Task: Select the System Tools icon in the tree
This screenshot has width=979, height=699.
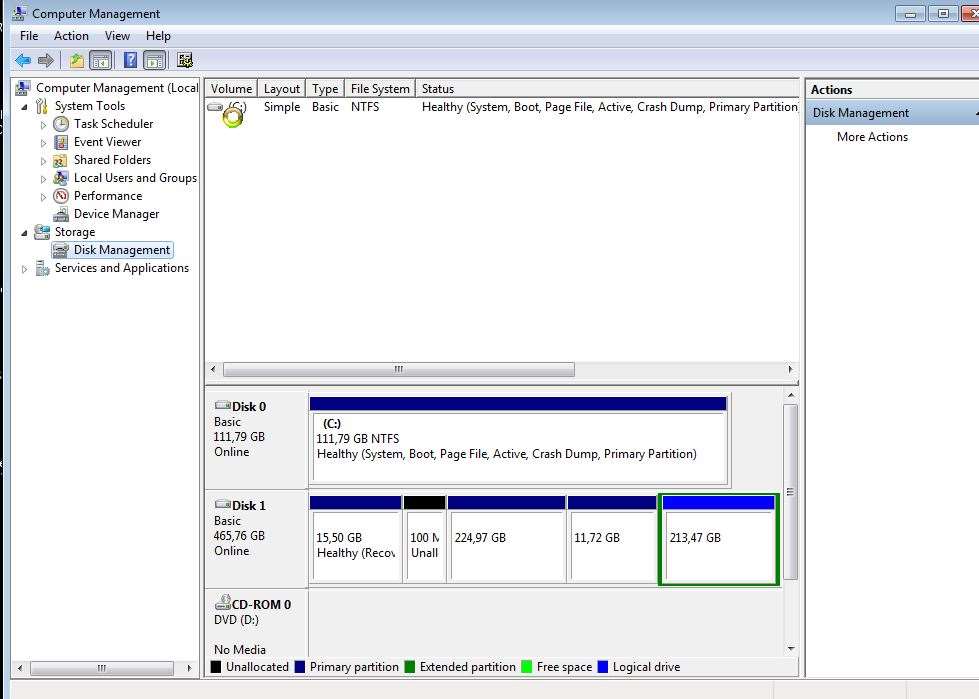Action: (x=42, y=106)
